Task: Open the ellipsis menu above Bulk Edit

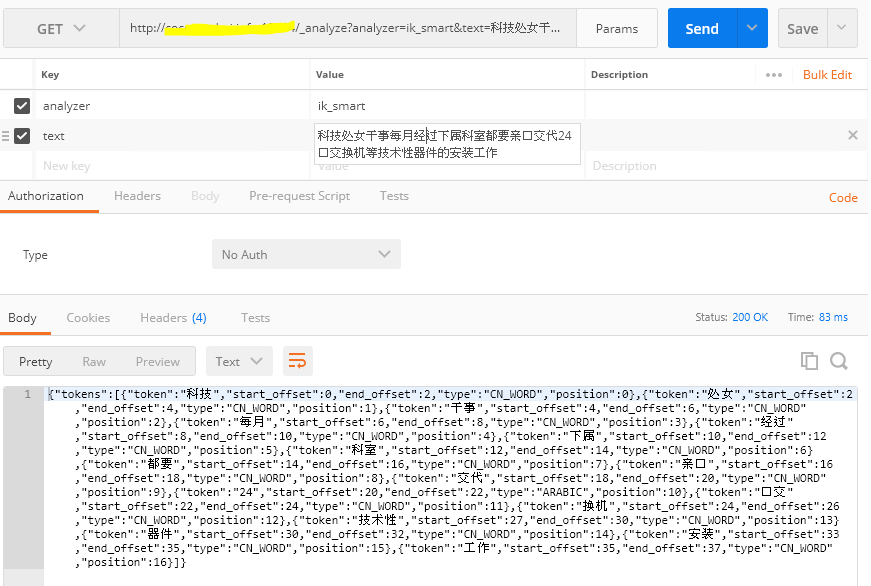Action: pos(774,74)
